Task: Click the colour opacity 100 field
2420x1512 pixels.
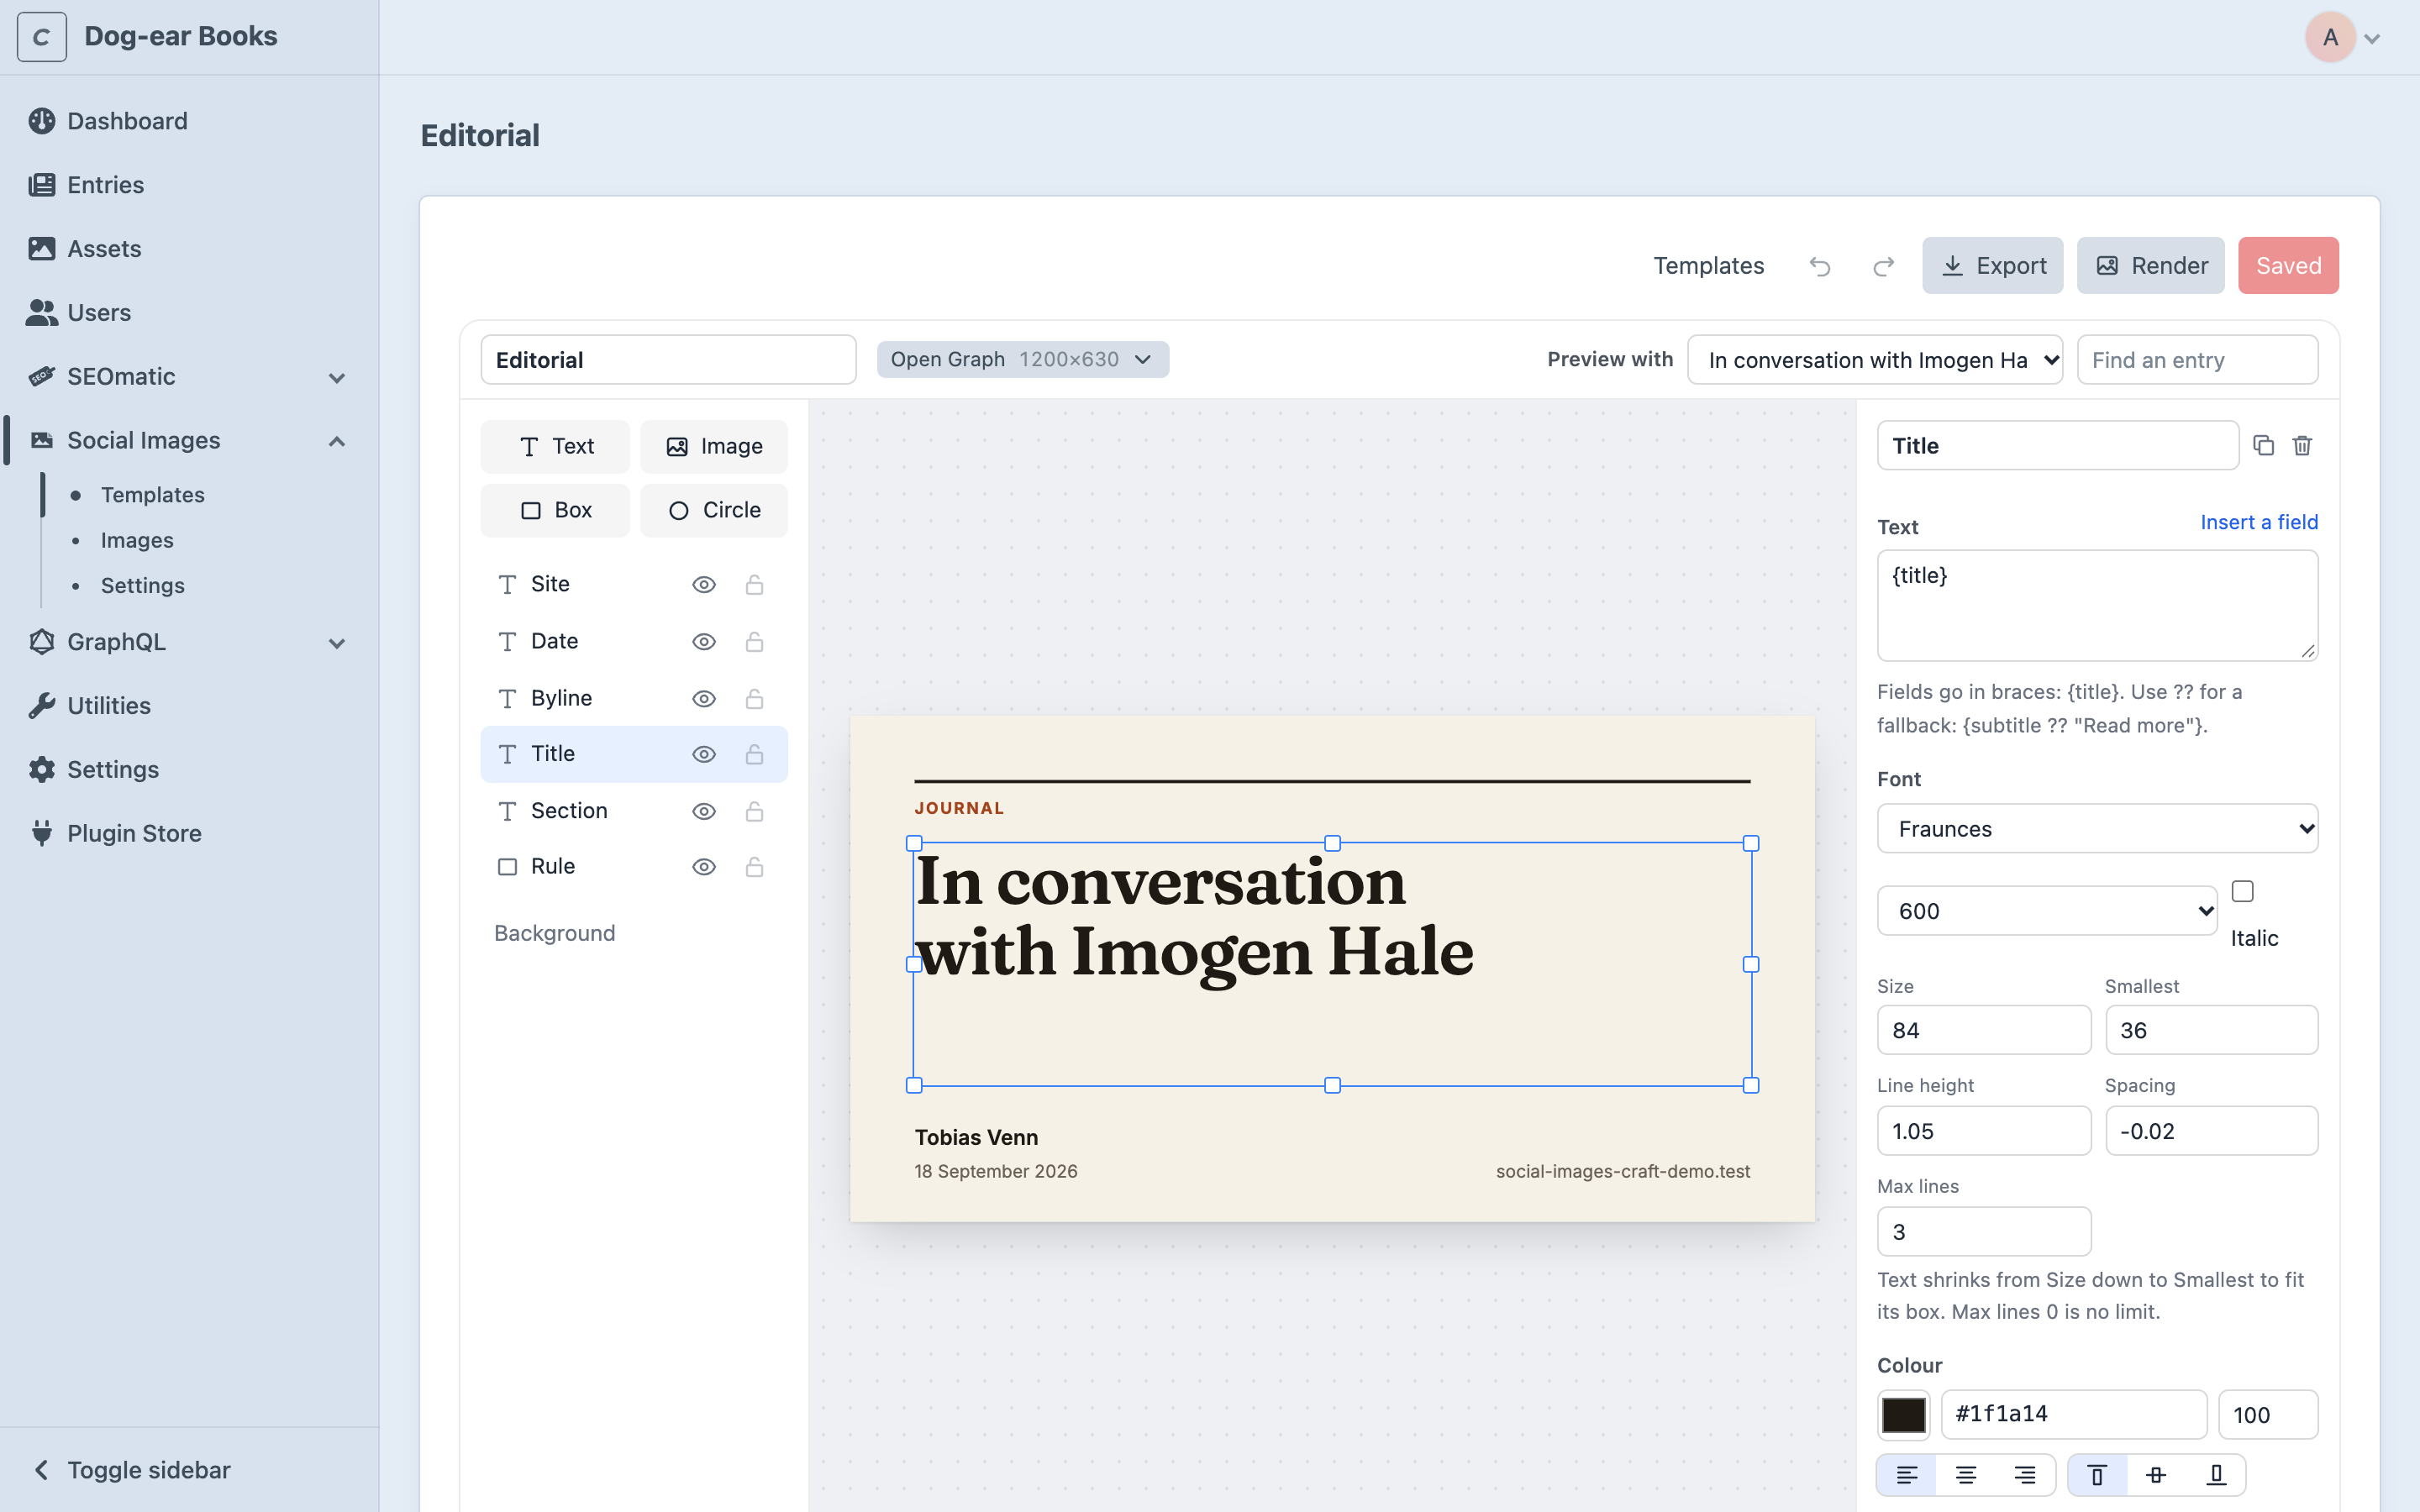Action: point(2267,1414)
